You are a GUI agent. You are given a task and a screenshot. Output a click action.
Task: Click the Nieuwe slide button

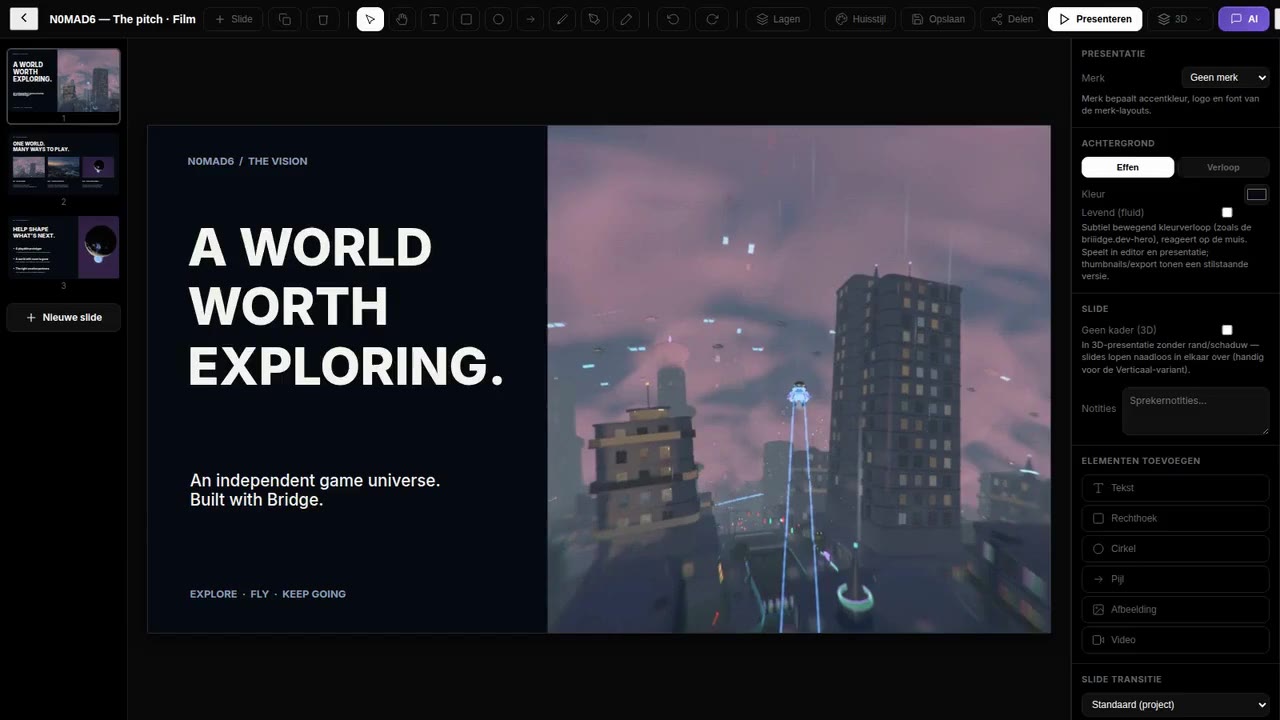point(64,317)
